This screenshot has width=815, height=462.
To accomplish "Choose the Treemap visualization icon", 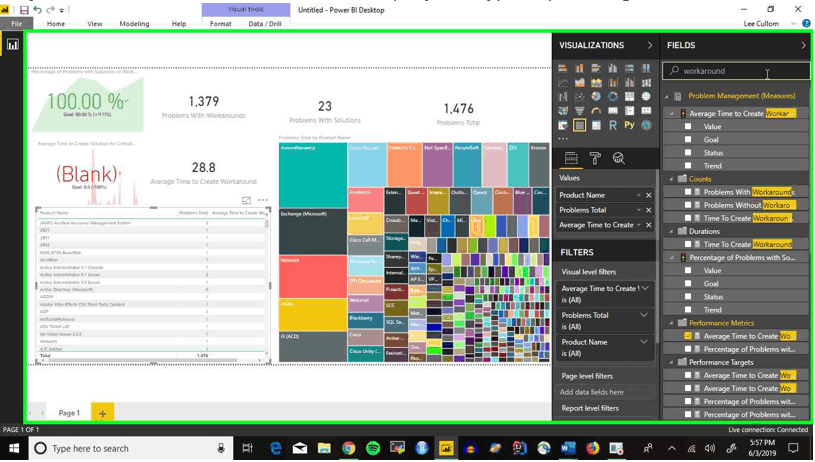I will pos(629,96).
